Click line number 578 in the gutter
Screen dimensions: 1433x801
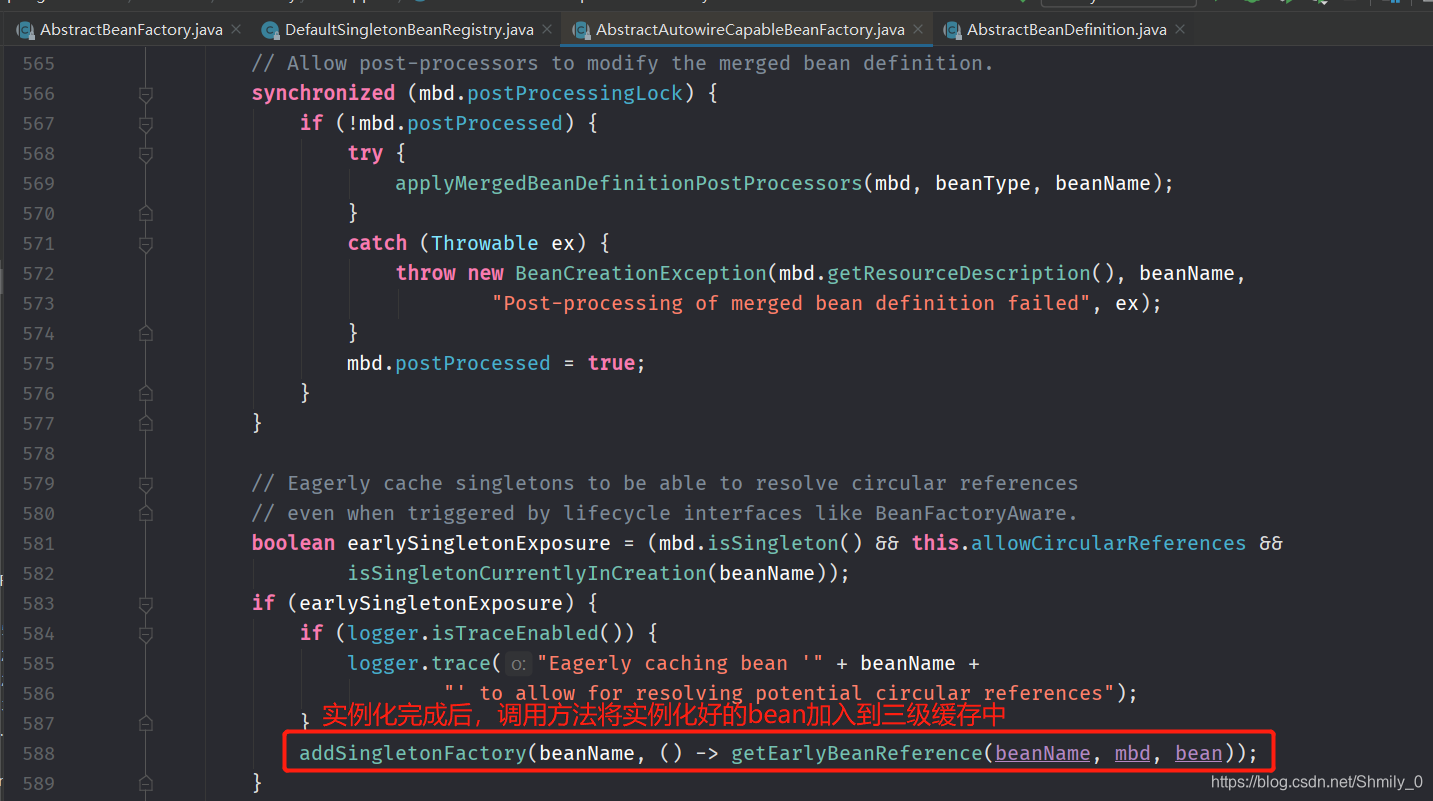(38, 453)
